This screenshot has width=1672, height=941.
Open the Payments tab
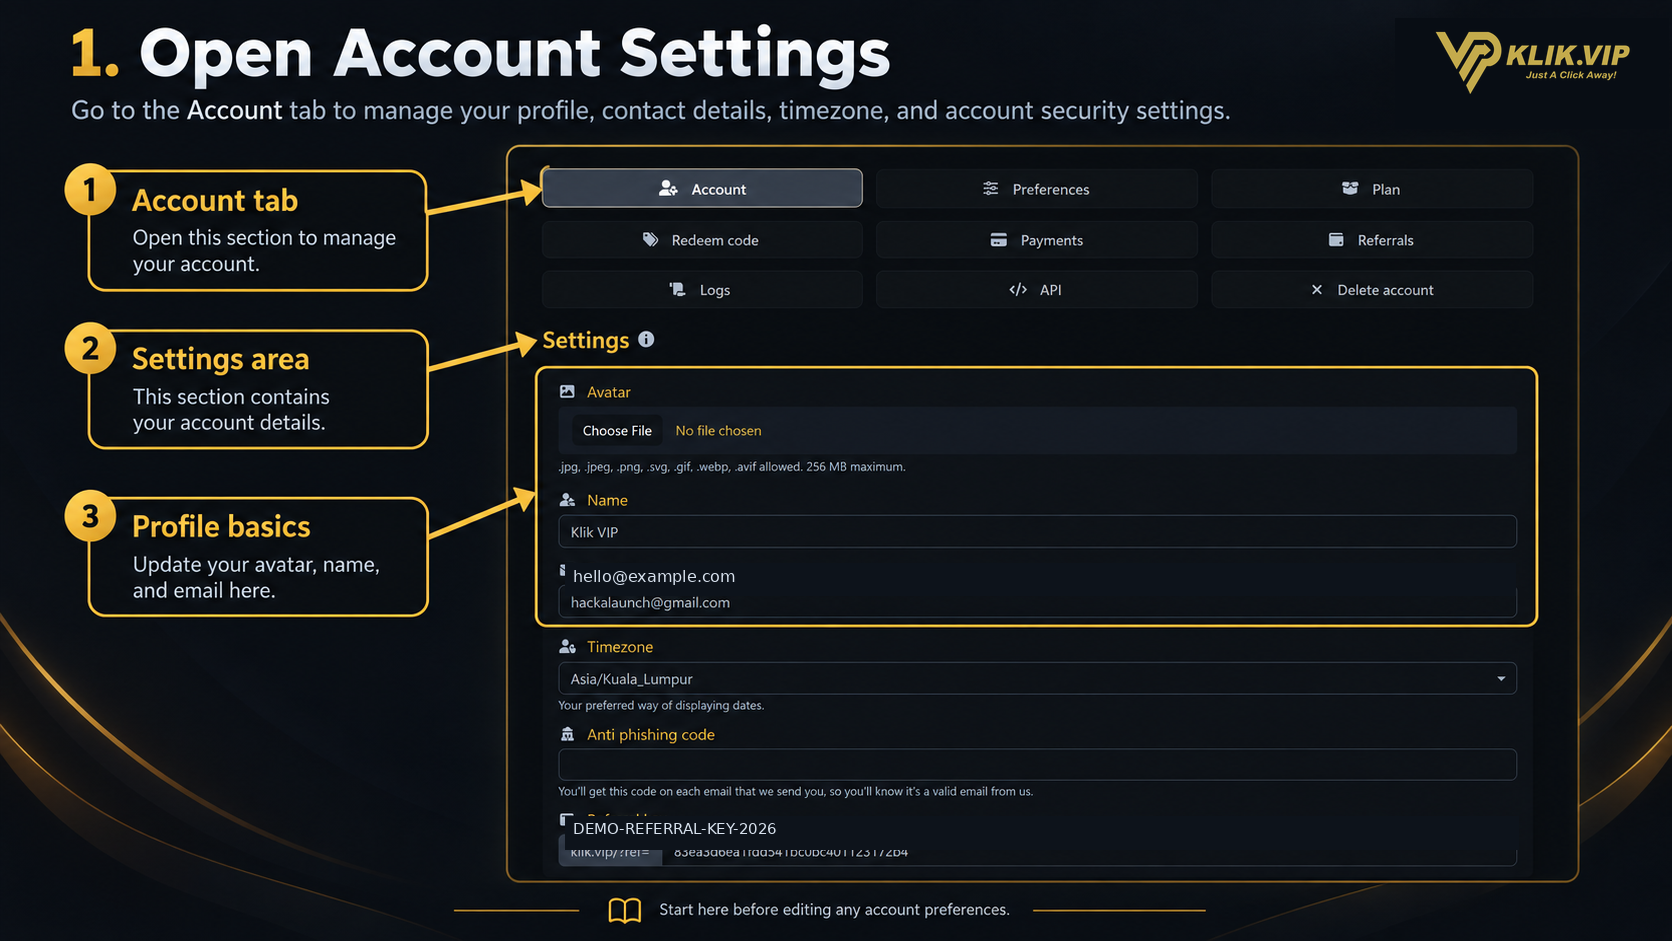(x=1037, y=239)
